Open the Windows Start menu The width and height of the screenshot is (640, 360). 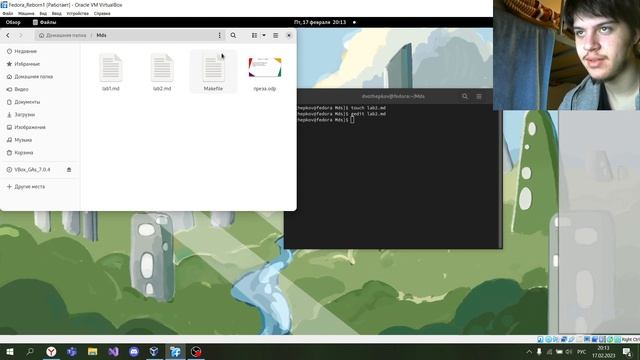[10, 351]
